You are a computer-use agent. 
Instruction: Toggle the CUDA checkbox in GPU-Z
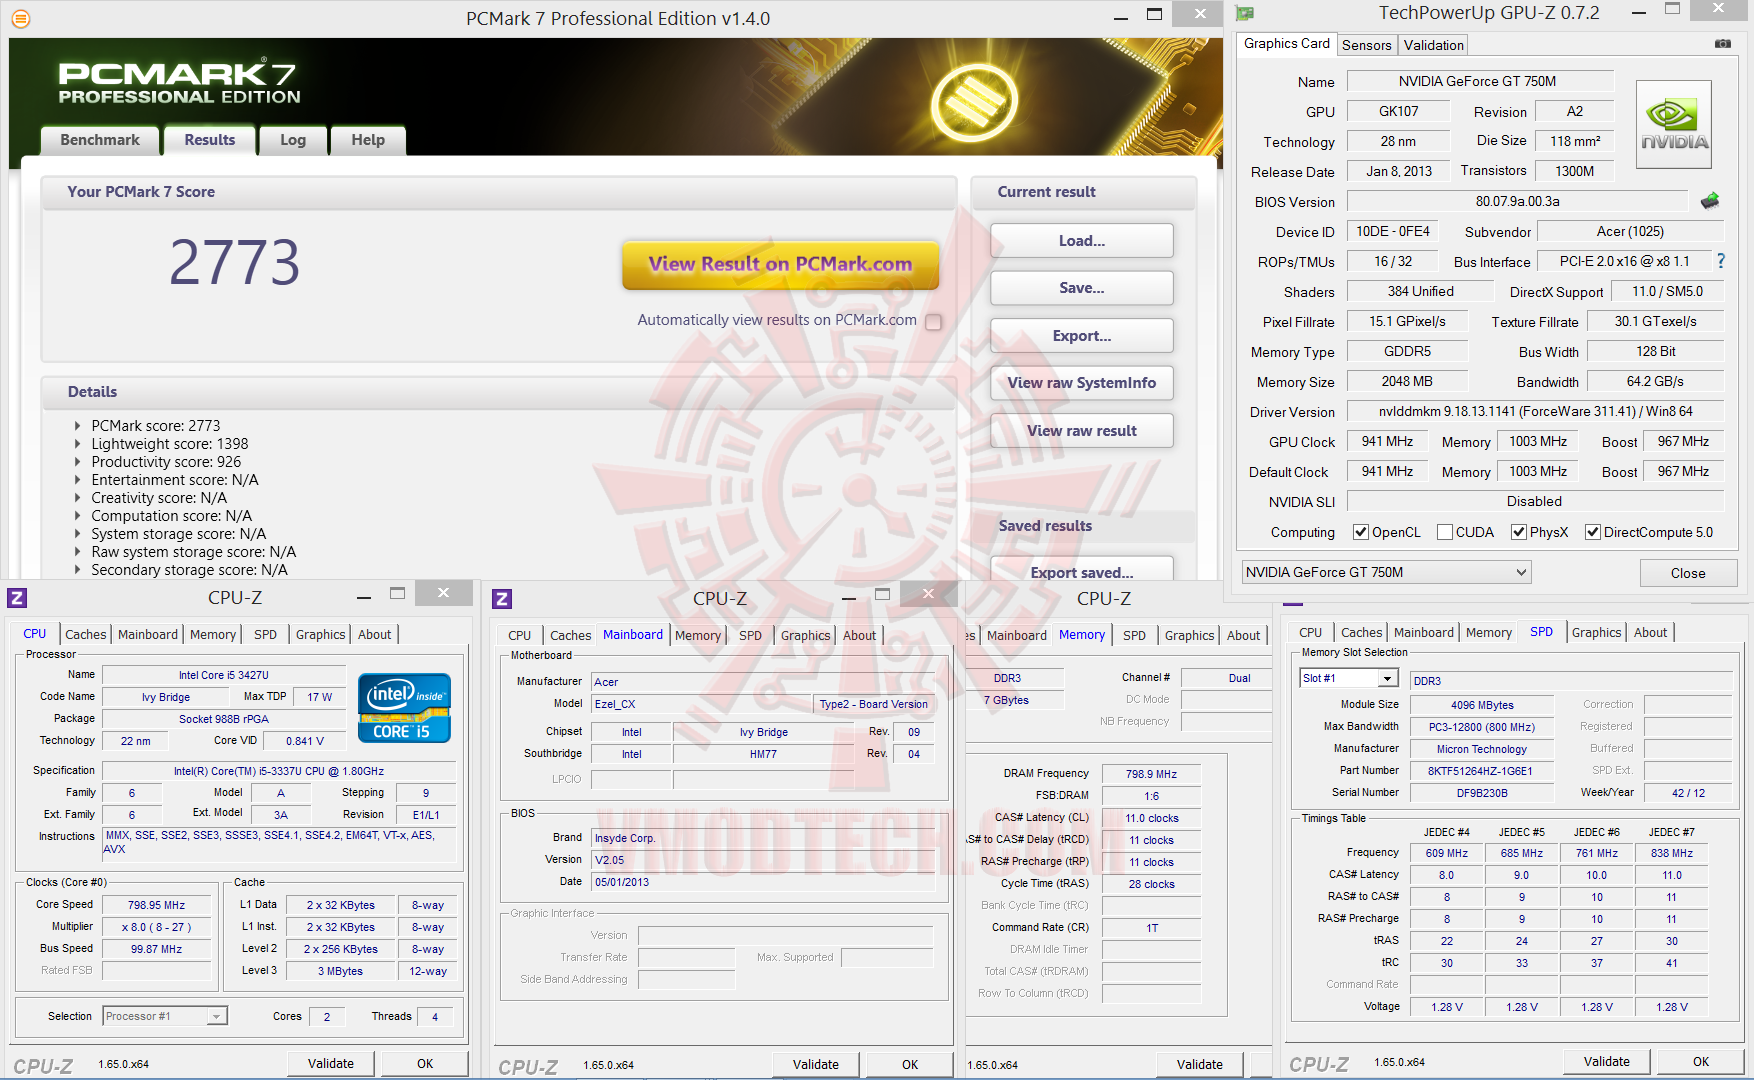pos(1444,532)
